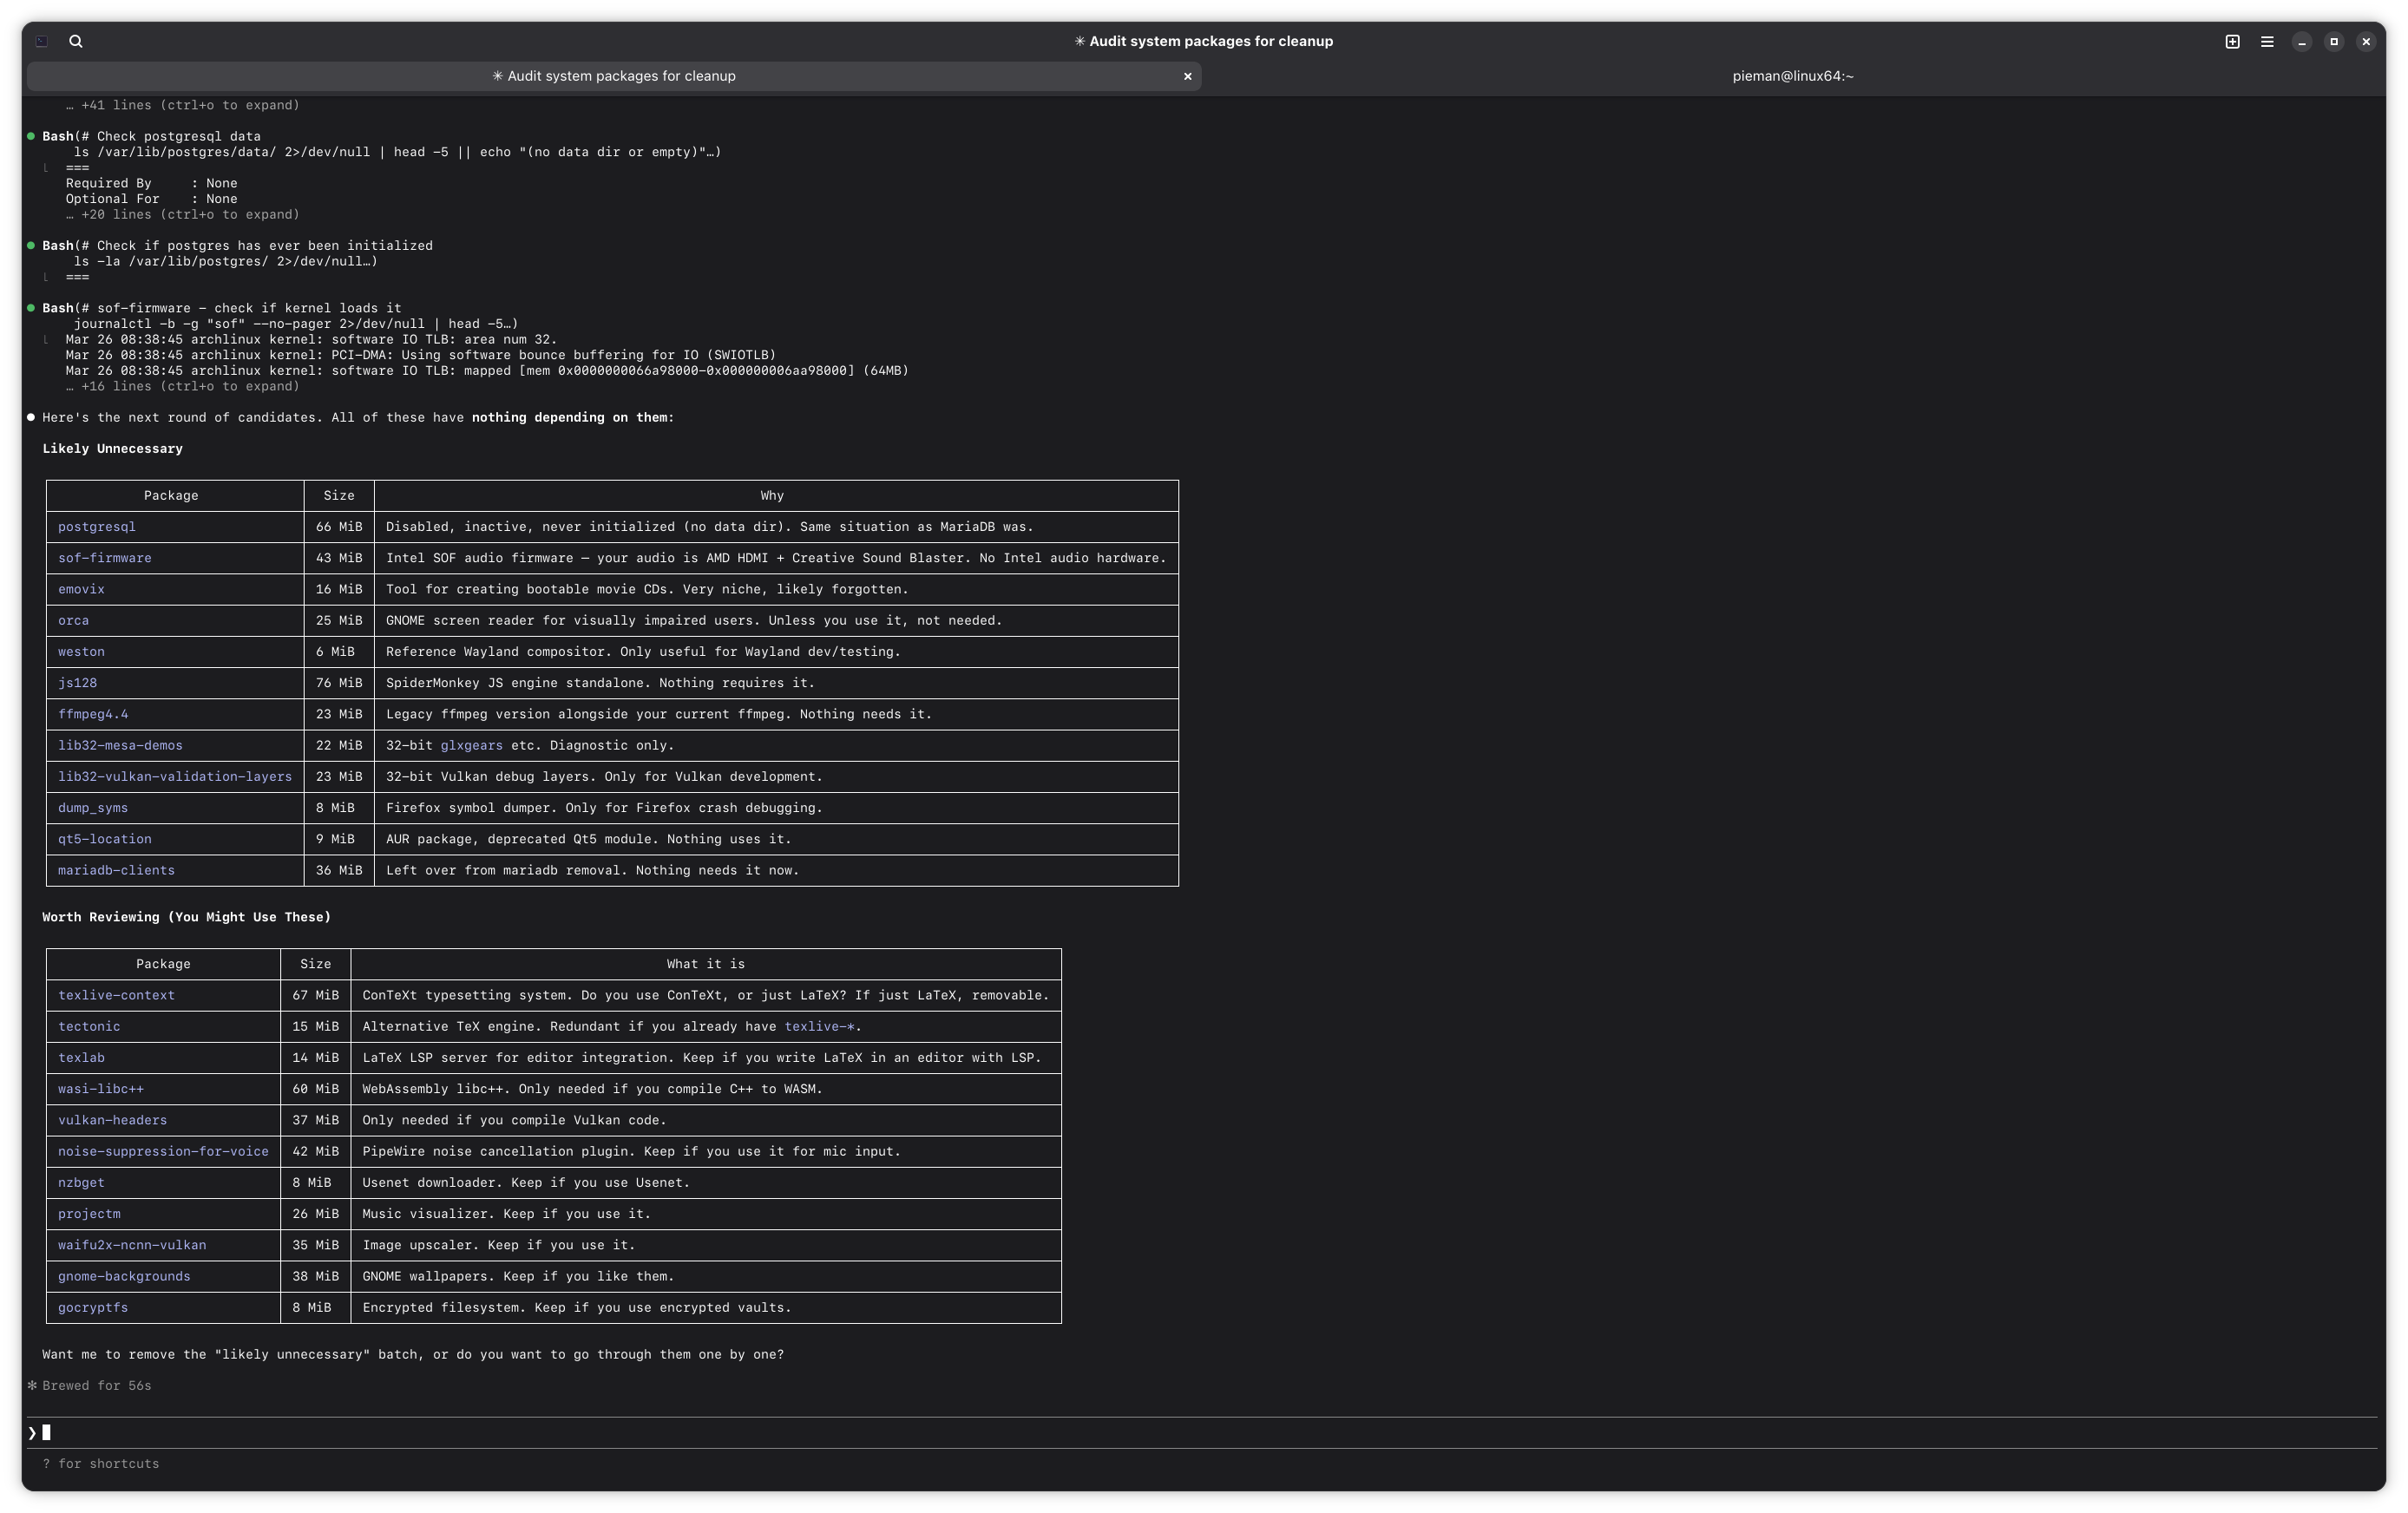The height and width of the screenshot is (1513, 2408).
Task: Close the terminal window
Action: pos(2366,41)
